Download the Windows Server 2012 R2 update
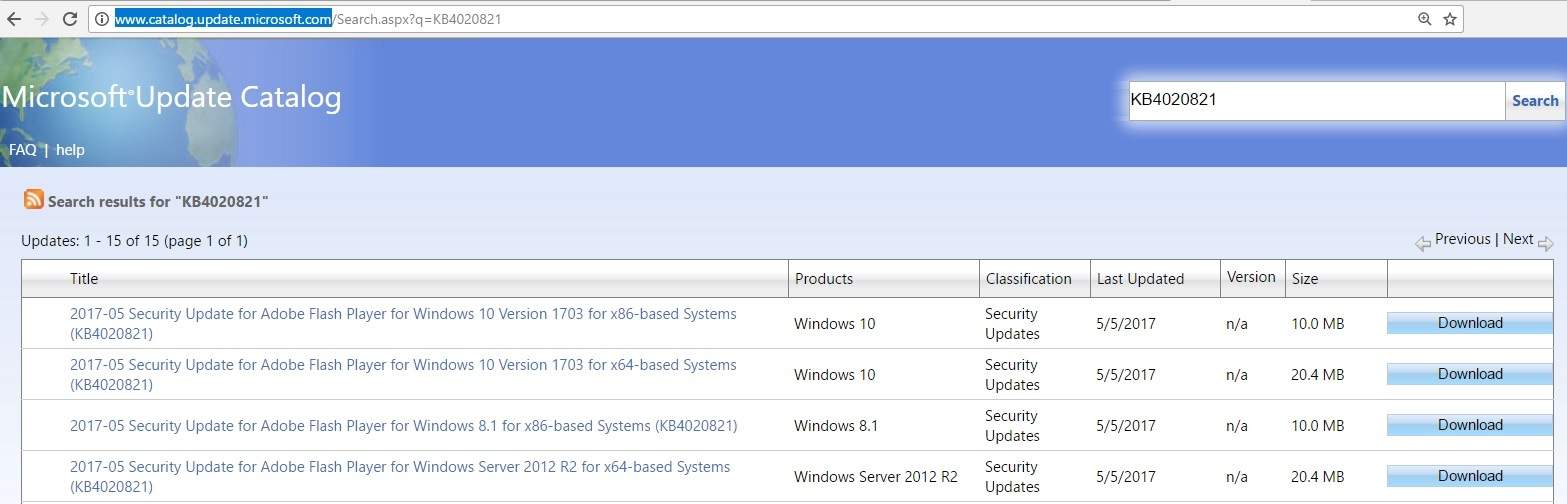 (x=1470, y=476)
